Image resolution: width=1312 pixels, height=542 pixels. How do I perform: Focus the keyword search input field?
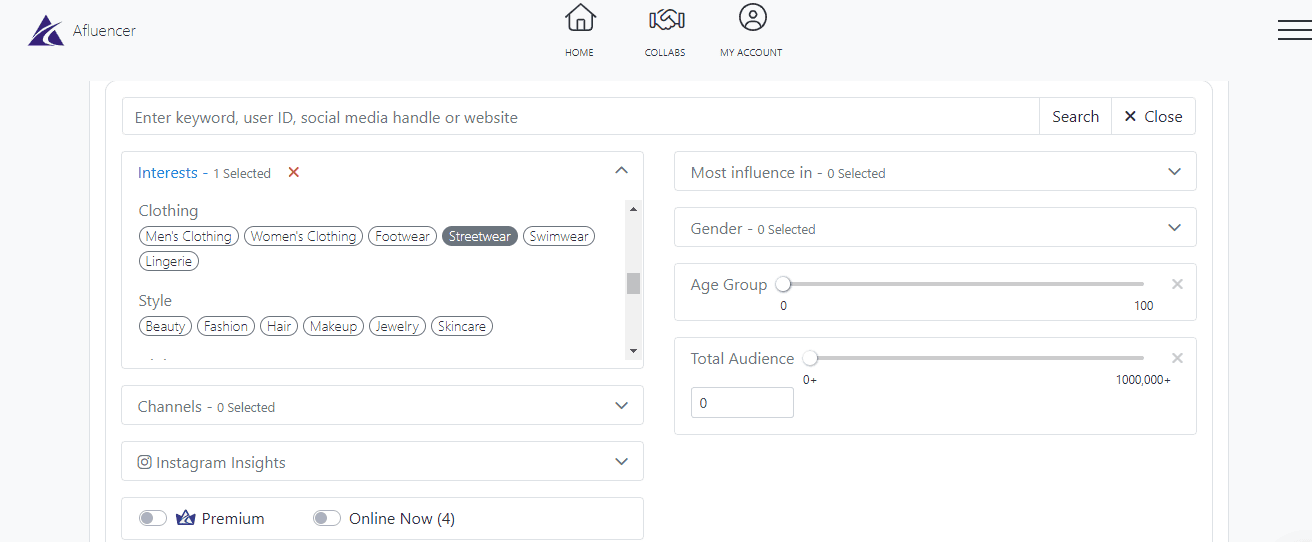click(x=581, y=116)
